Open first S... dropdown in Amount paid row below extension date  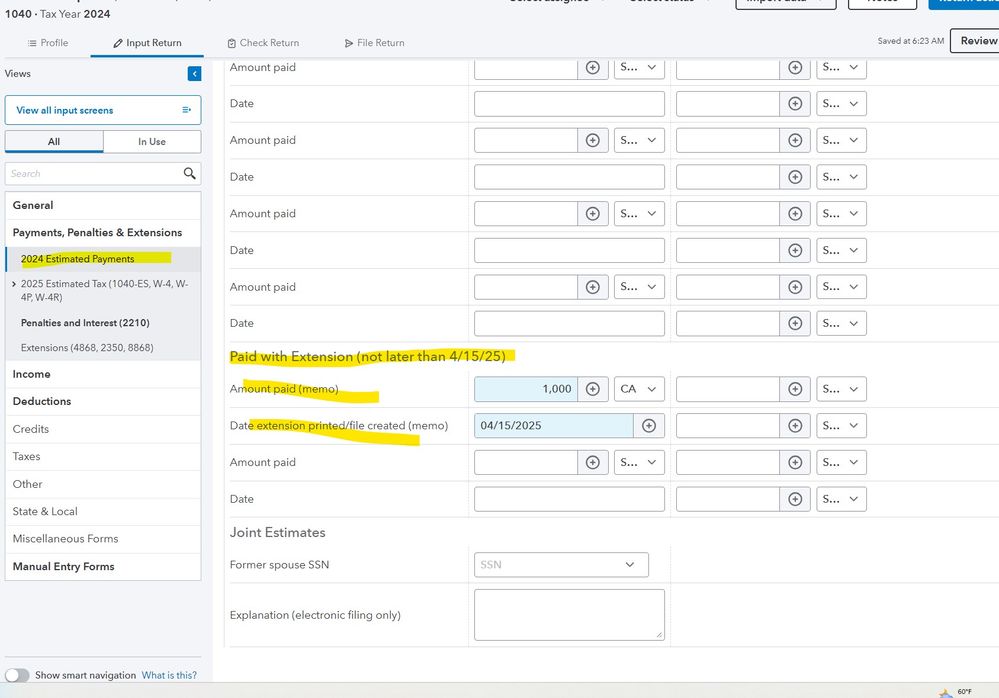click(x=639, y=462)
